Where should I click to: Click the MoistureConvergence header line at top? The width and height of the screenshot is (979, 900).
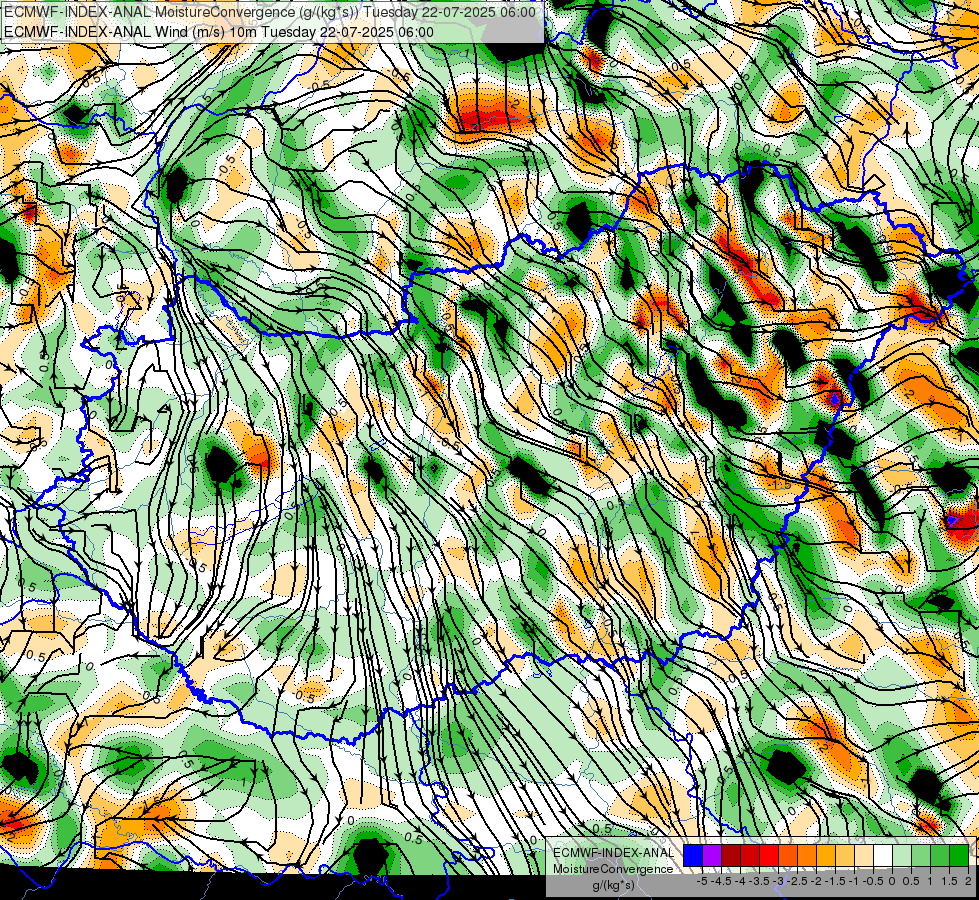(270, 12)
